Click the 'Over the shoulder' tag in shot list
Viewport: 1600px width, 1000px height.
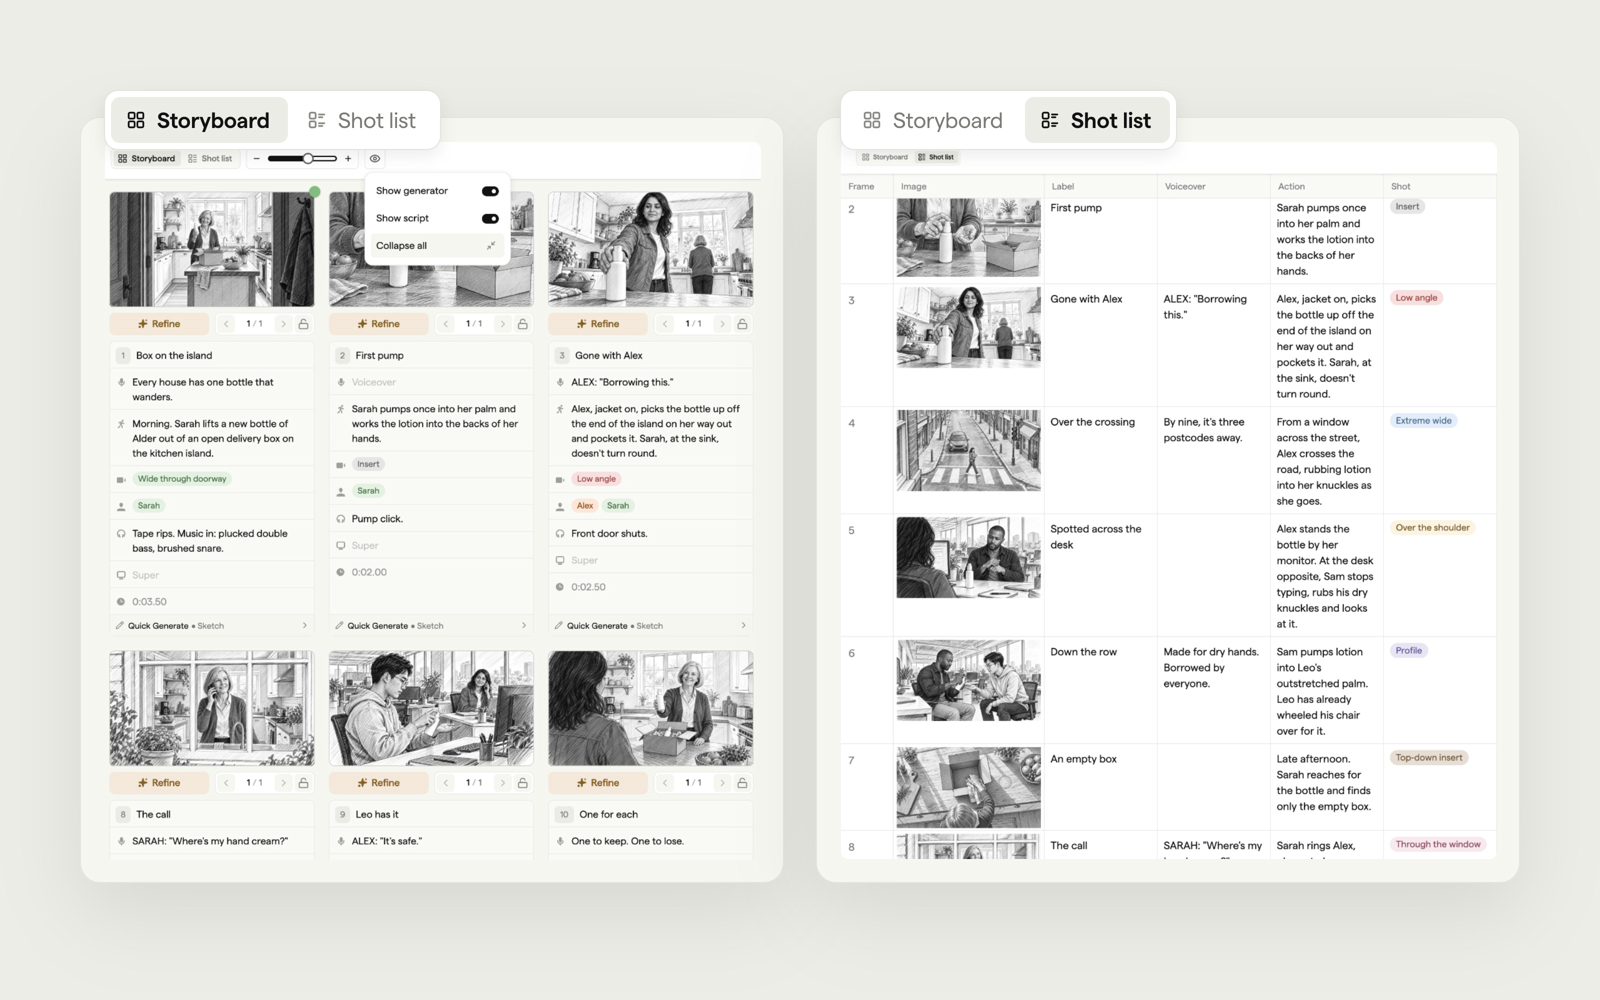(x=1432, y=528)
